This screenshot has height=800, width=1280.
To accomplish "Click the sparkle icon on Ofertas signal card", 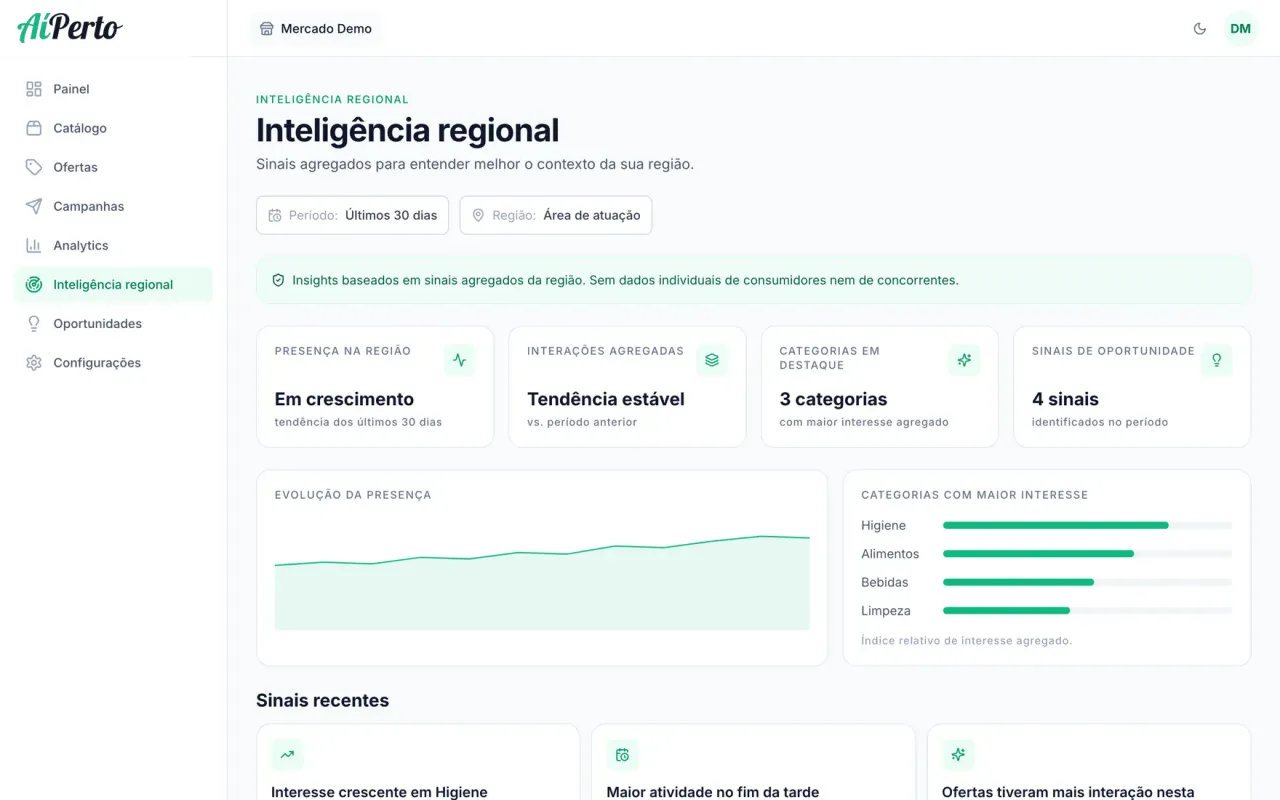I will pyautogui.click(x=958, y=755).
